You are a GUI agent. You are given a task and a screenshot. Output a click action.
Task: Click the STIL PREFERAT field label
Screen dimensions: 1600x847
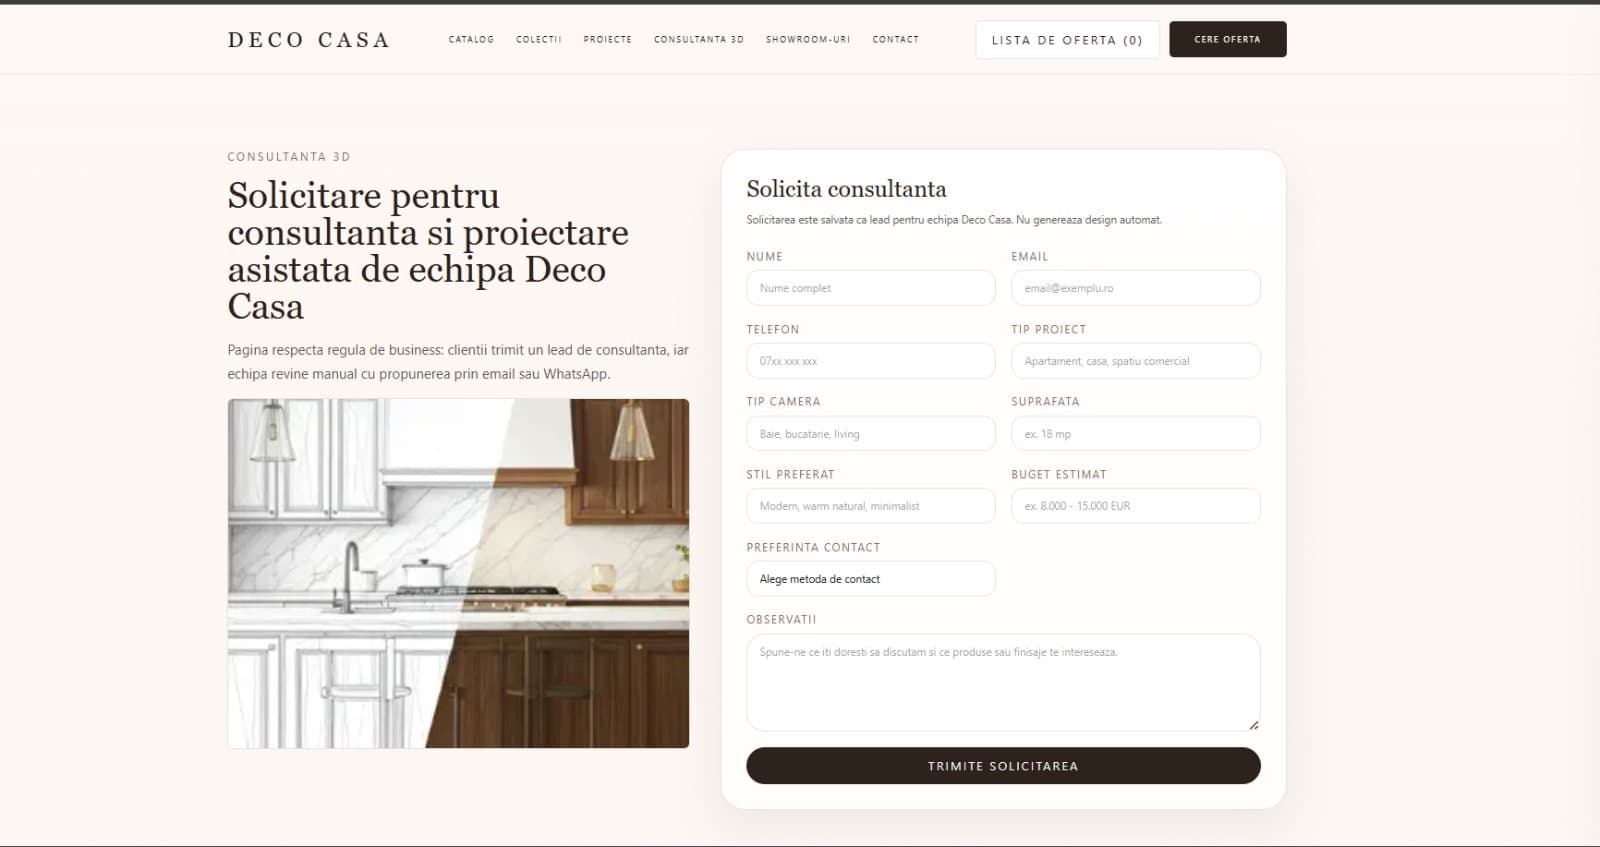(x=790, y=475)
